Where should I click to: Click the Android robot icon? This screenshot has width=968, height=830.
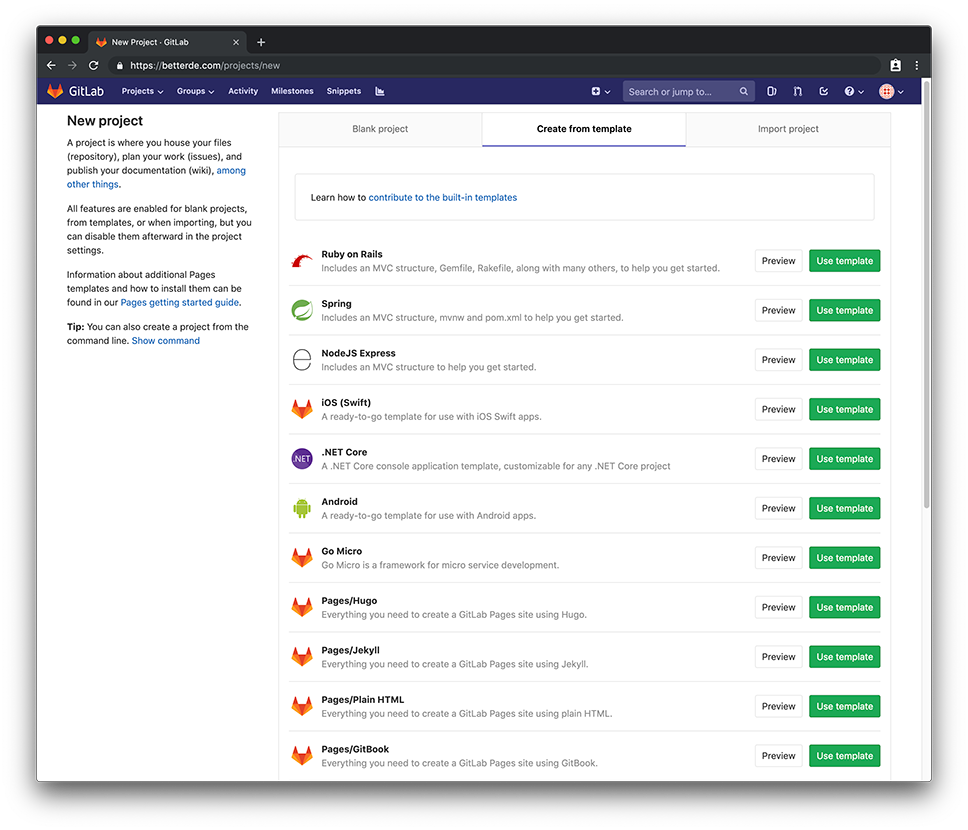click(301, 508)
